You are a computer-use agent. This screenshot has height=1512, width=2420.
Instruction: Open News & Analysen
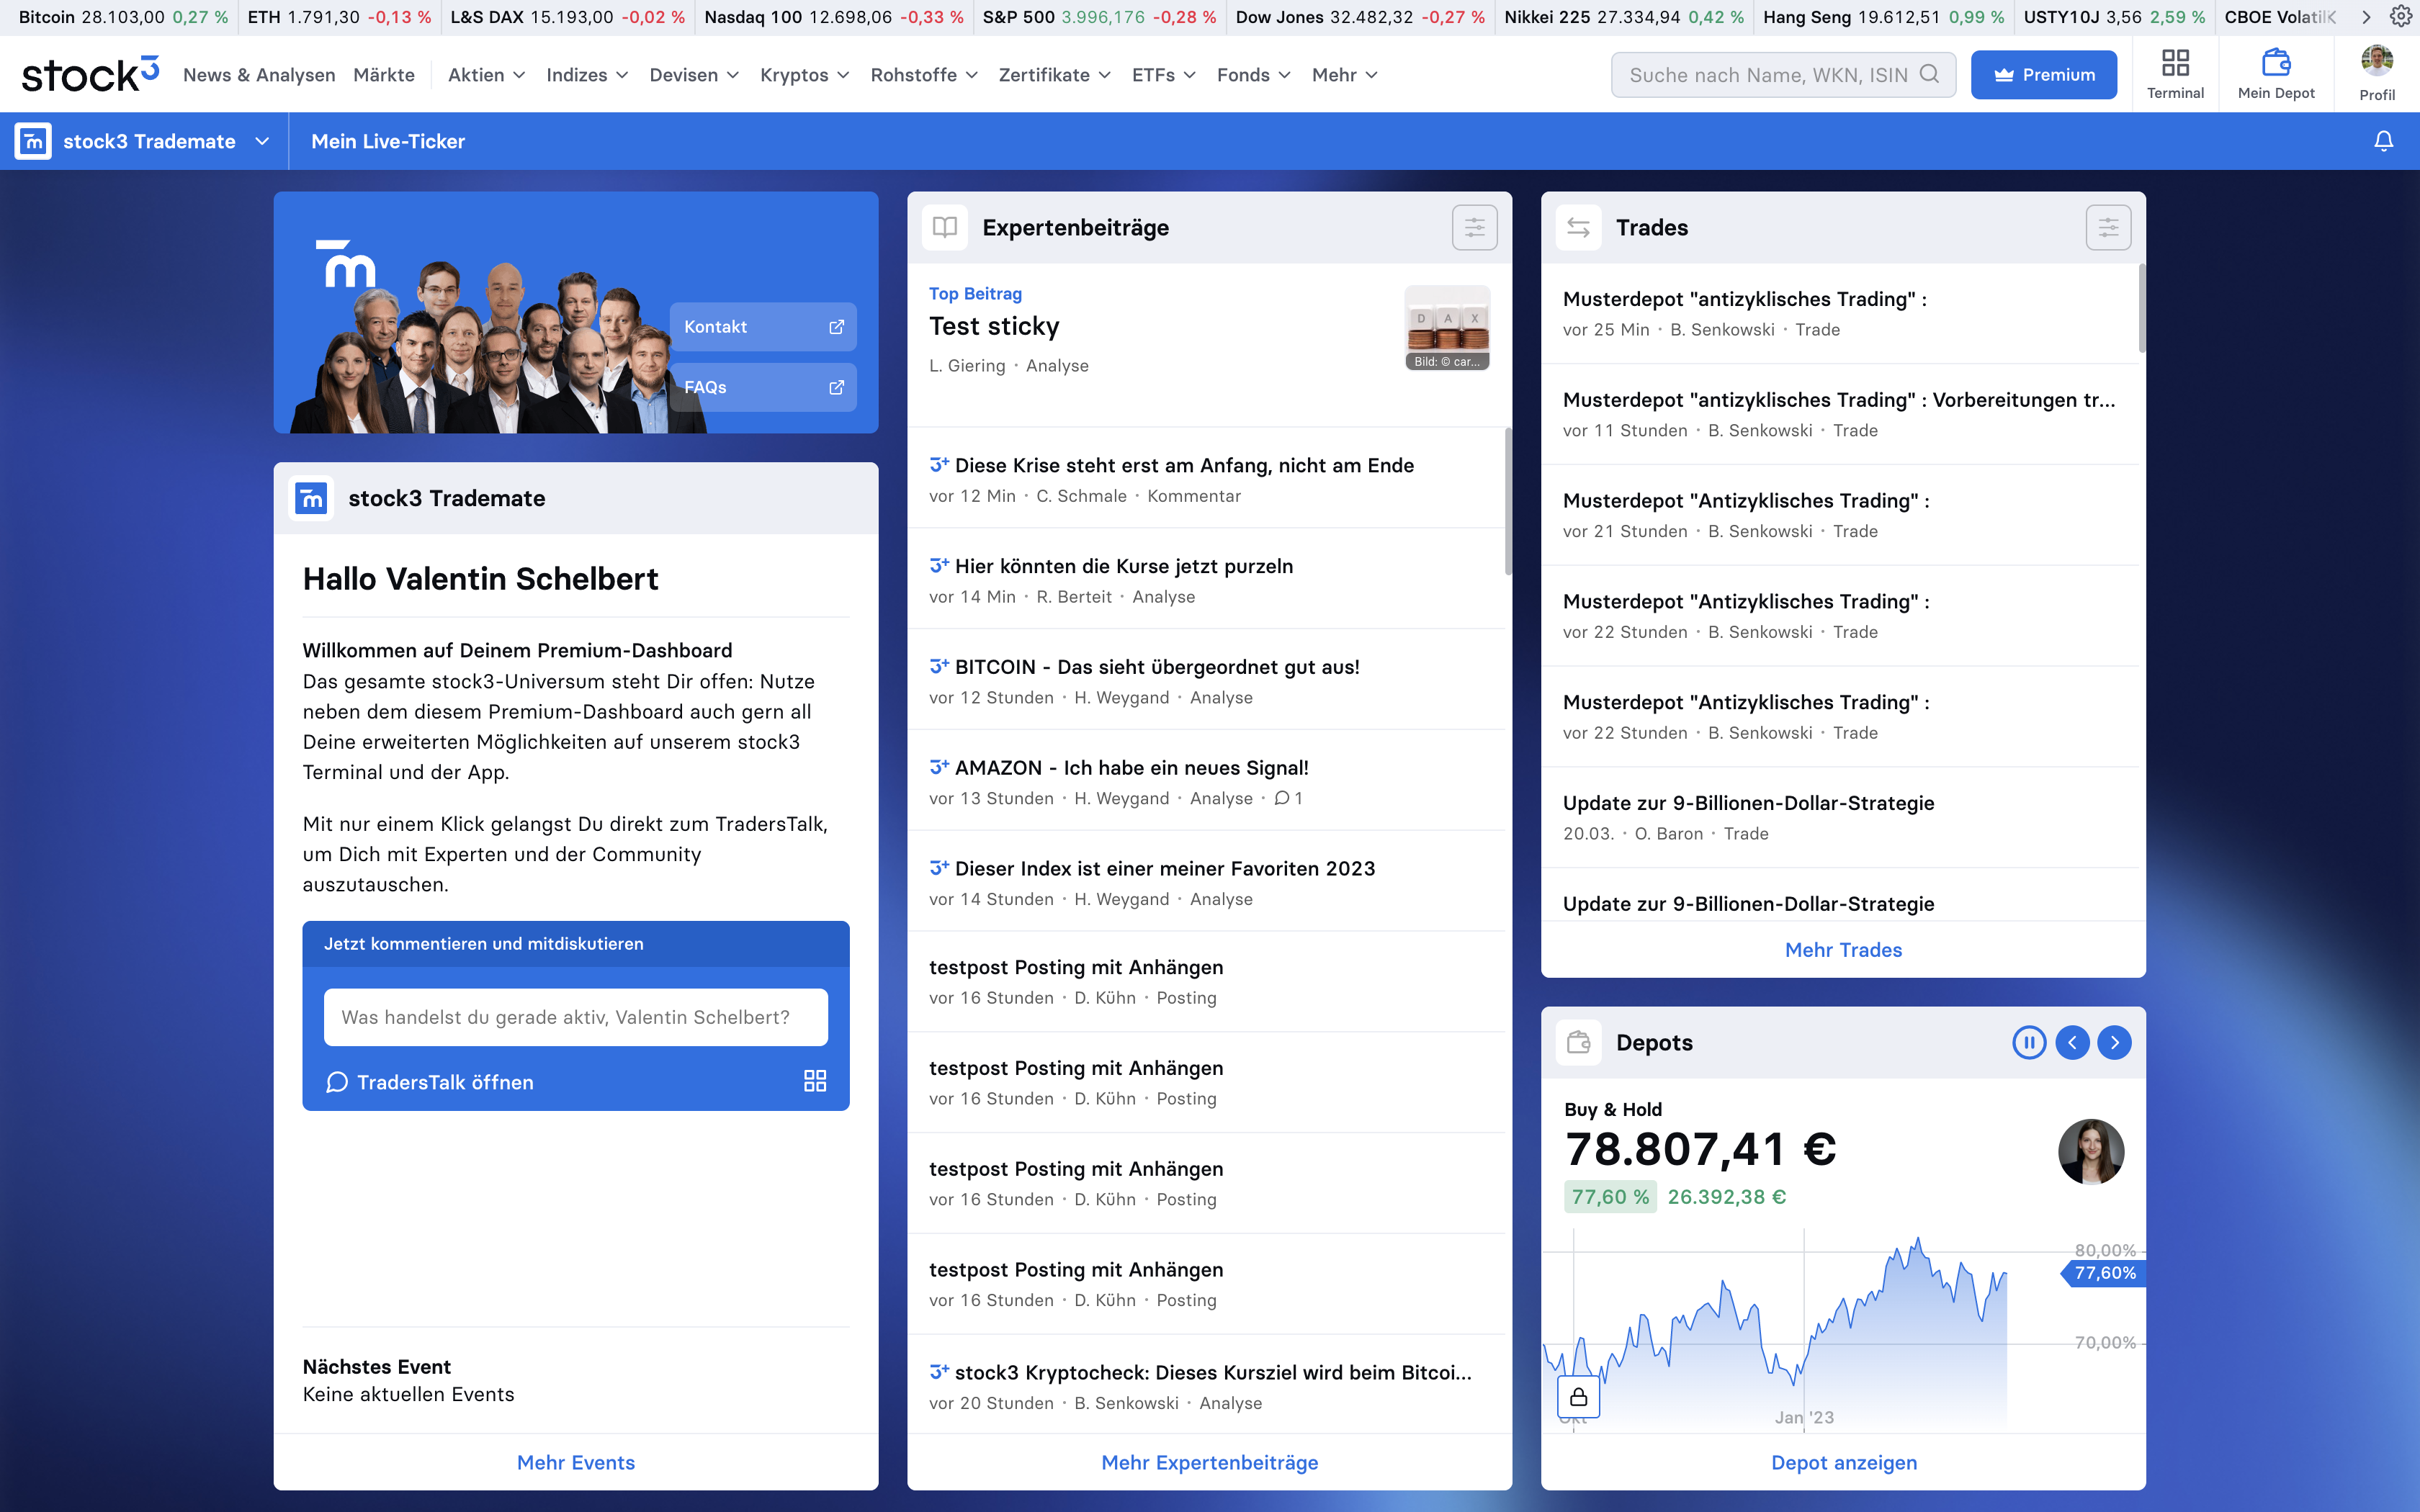[x=259, y=75]
